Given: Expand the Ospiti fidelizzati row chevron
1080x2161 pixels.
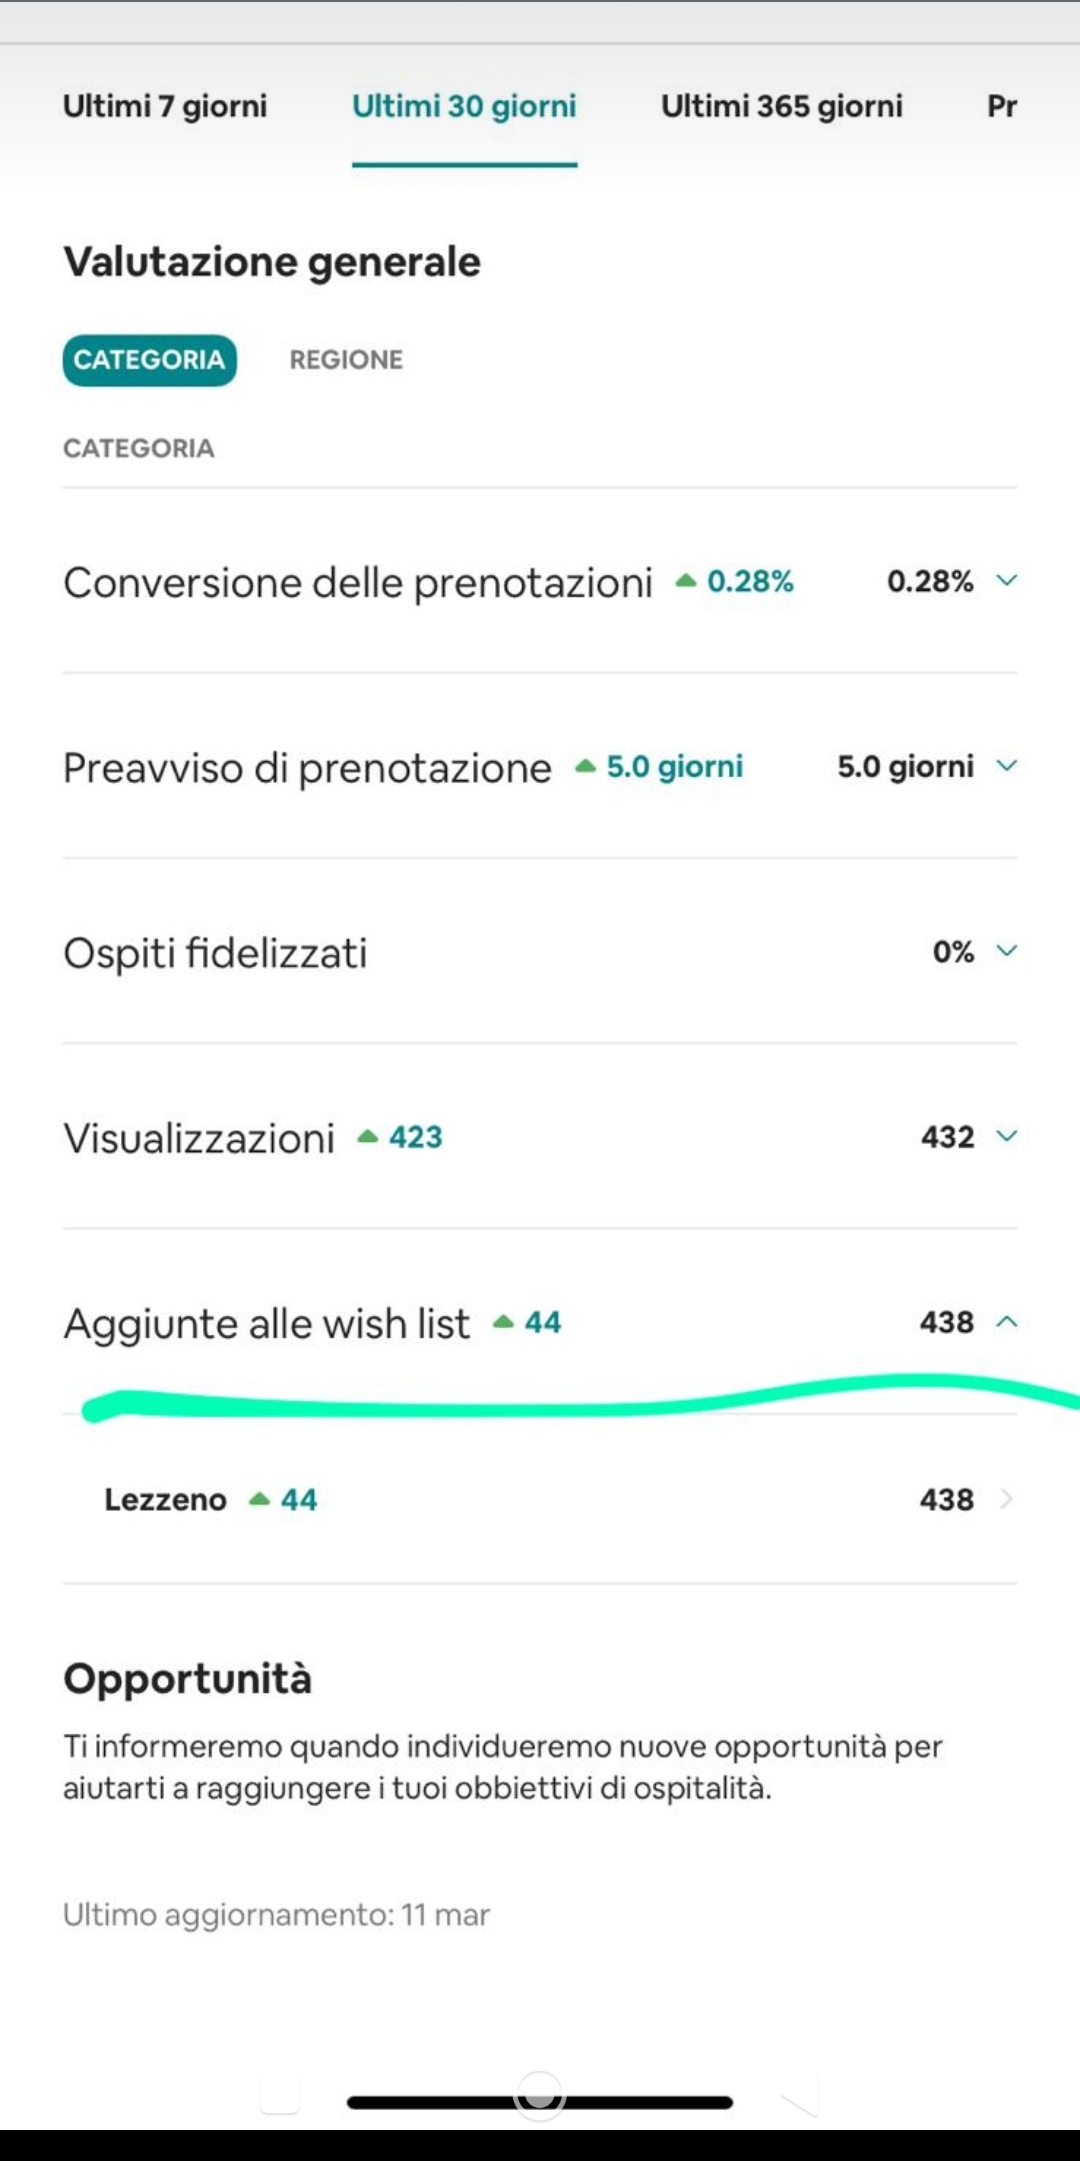Looking at the screenshot, I should 1007,951.
